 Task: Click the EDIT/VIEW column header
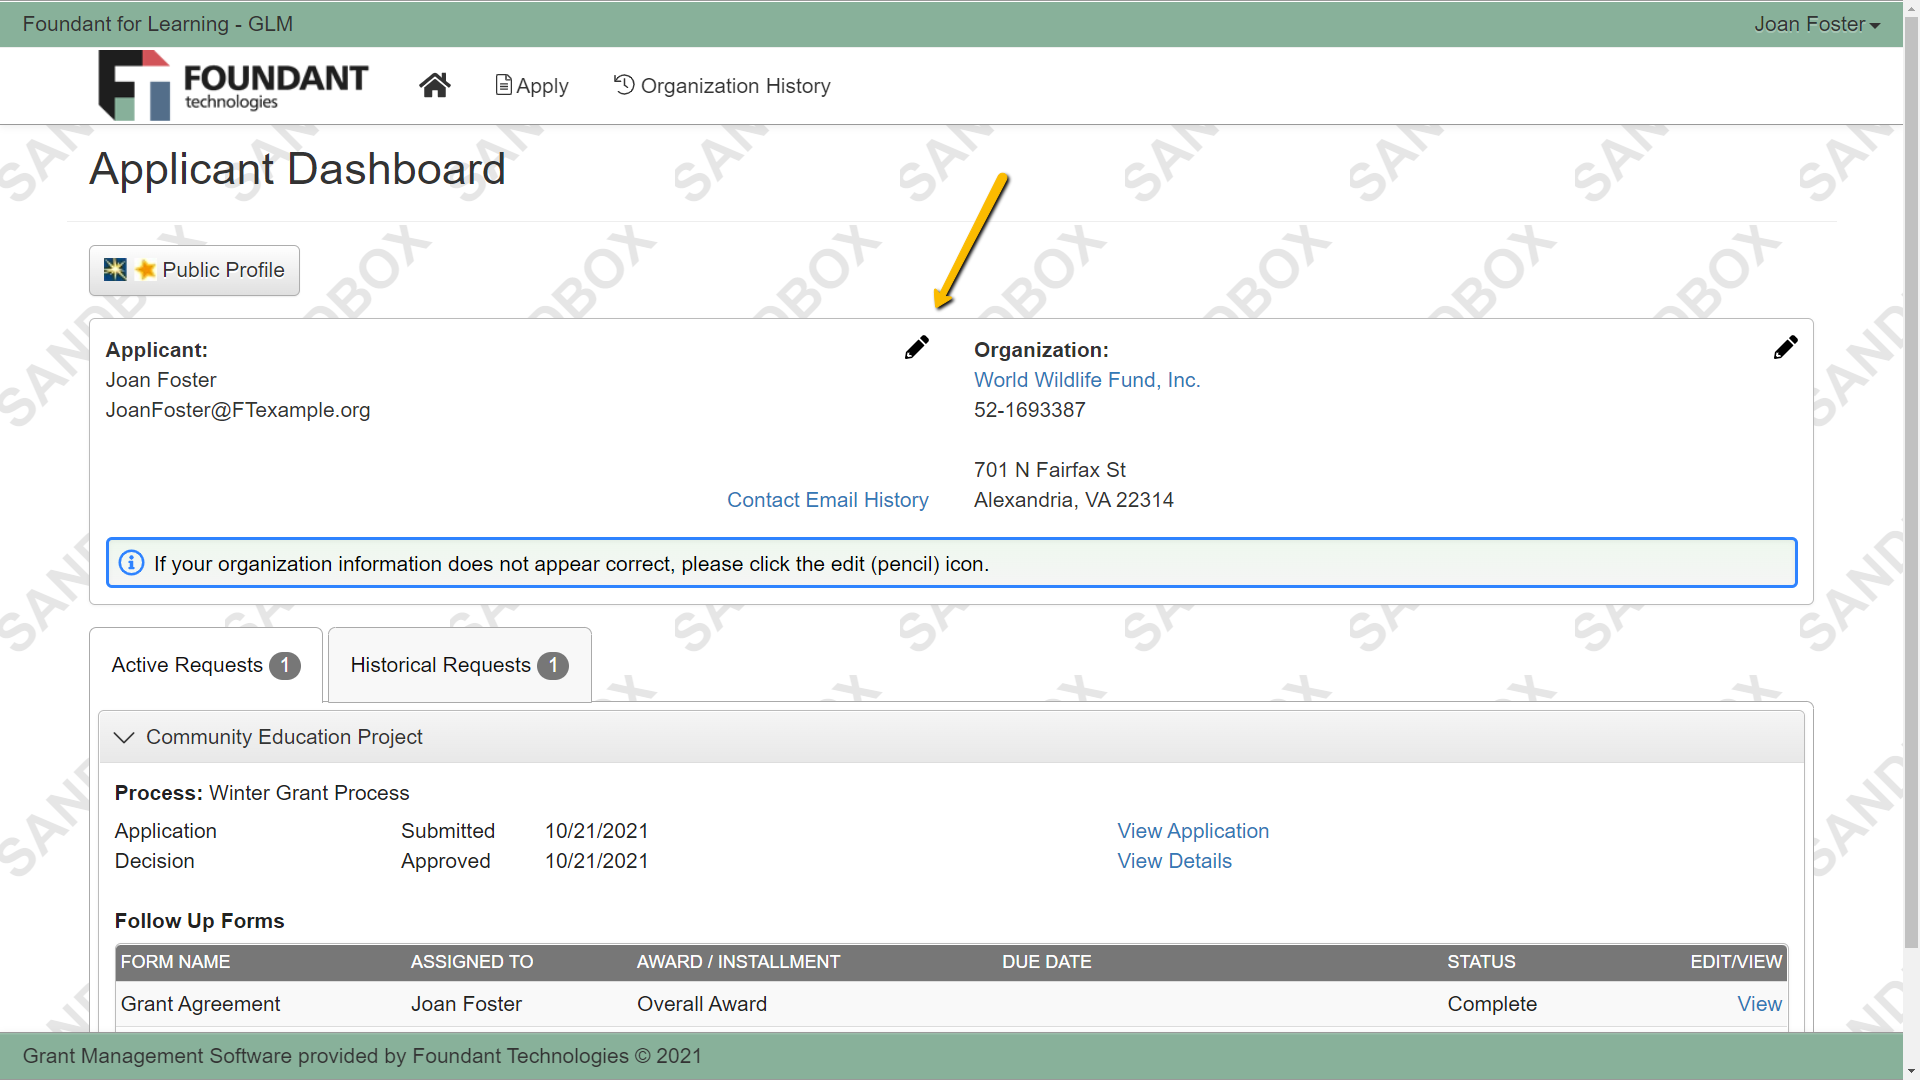coord(1735,962)
